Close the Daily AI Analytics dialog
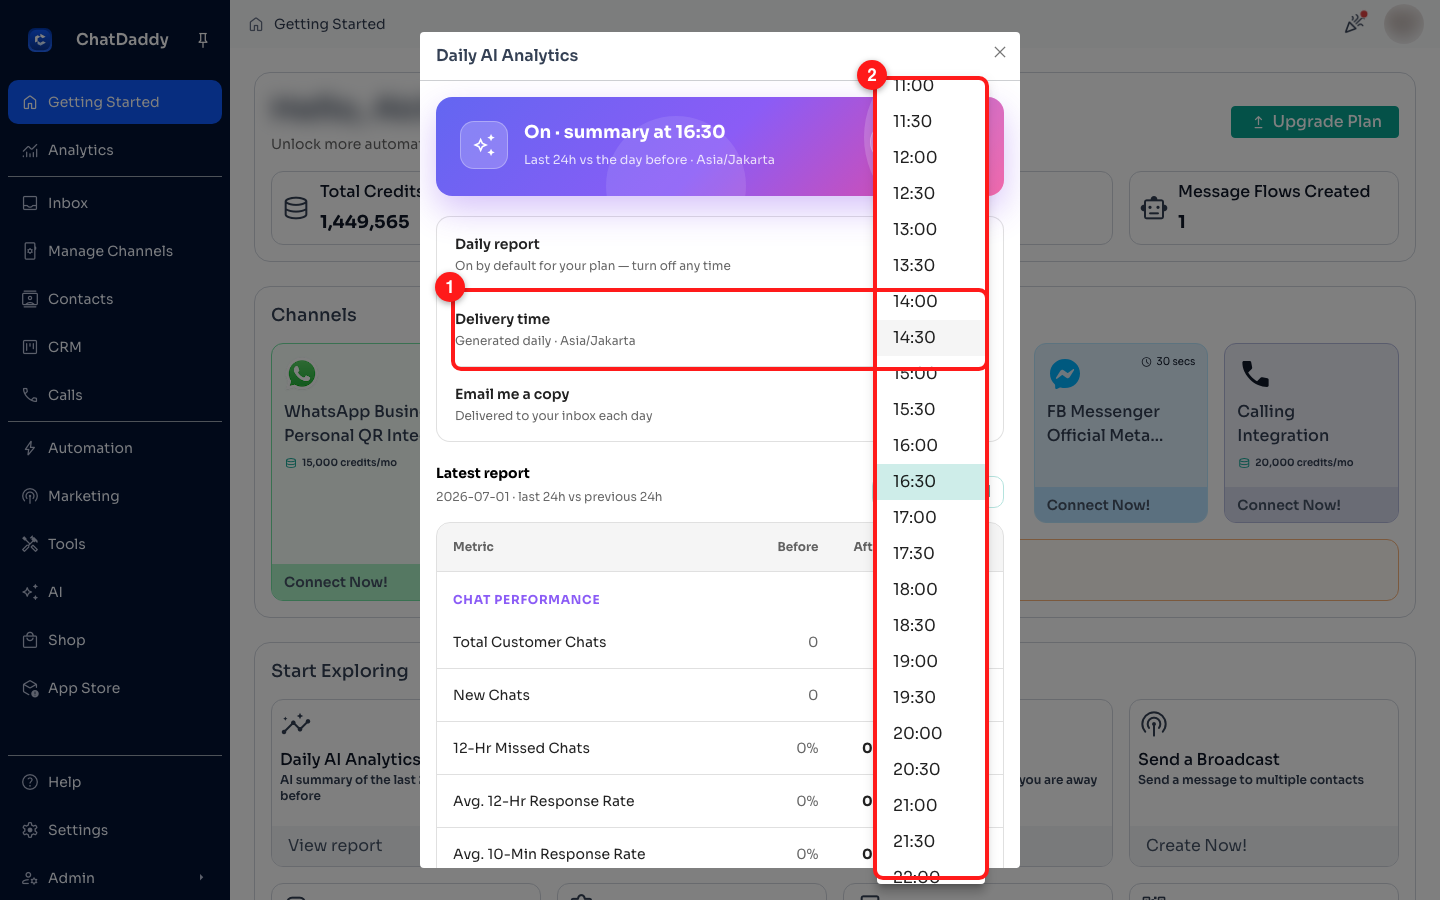Viewport: 1440px width, 900px height. pyautogui.click(x=1000, y=52)
